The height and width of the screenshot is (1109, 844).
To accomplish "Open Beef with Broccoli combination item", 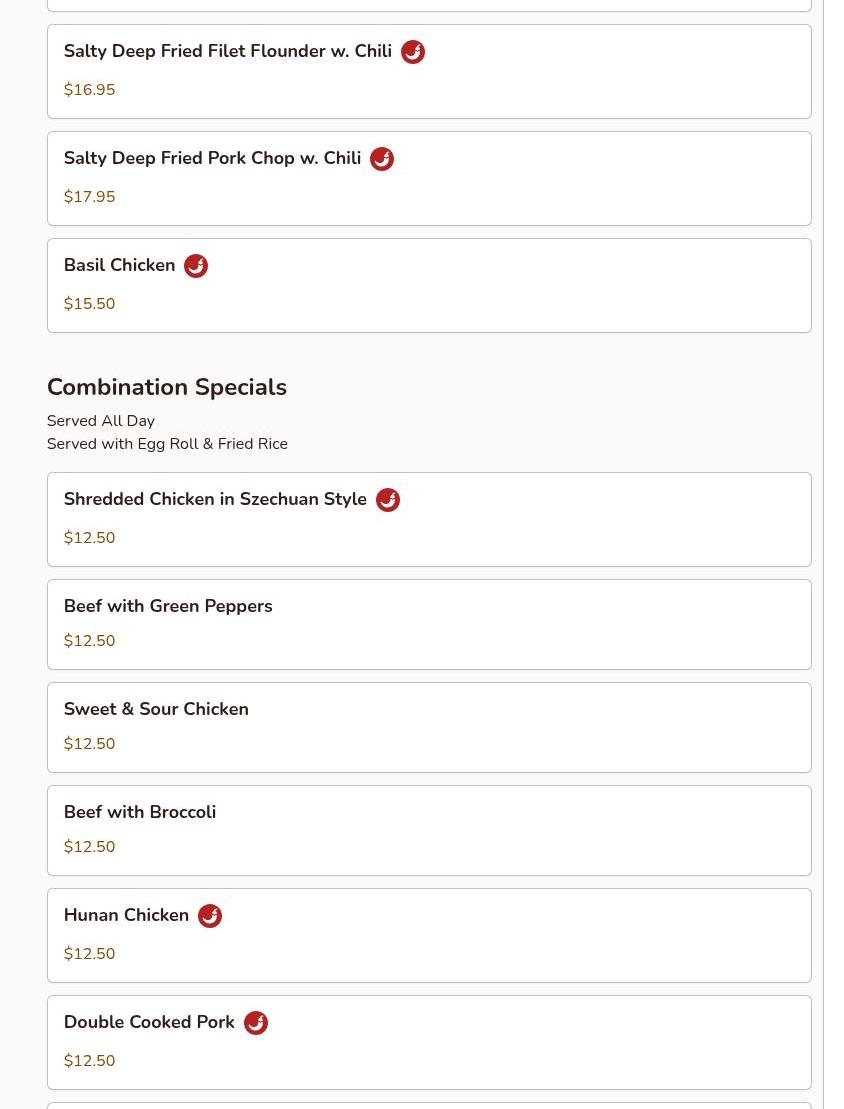I will coord(140,813).
